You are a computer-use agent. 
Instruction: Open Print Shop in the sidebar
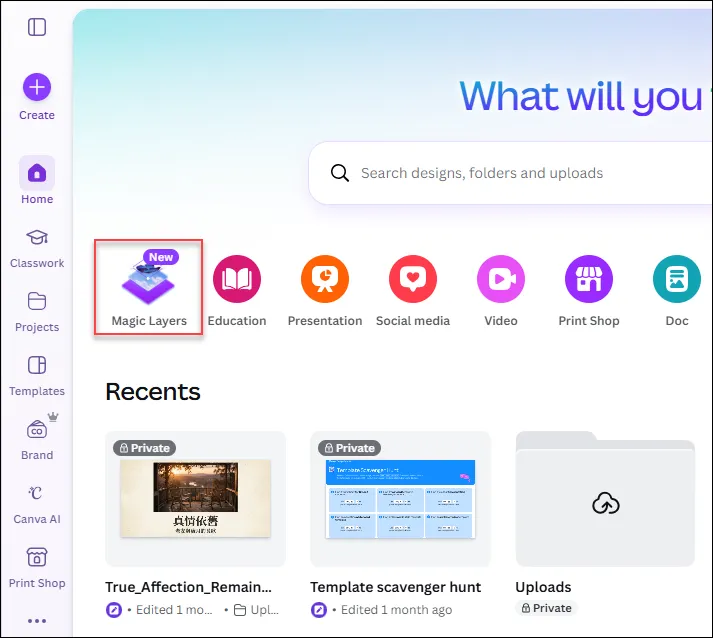(x=37, y=569)
